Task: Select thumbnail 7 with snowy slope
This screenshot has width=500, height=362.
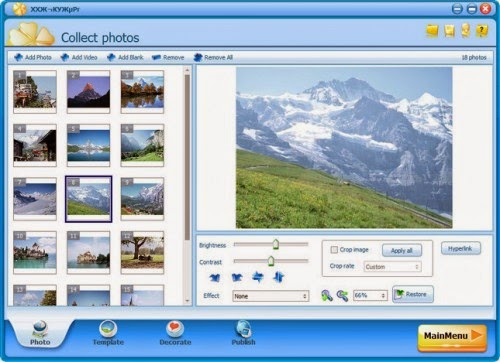Action: point(35,199)
